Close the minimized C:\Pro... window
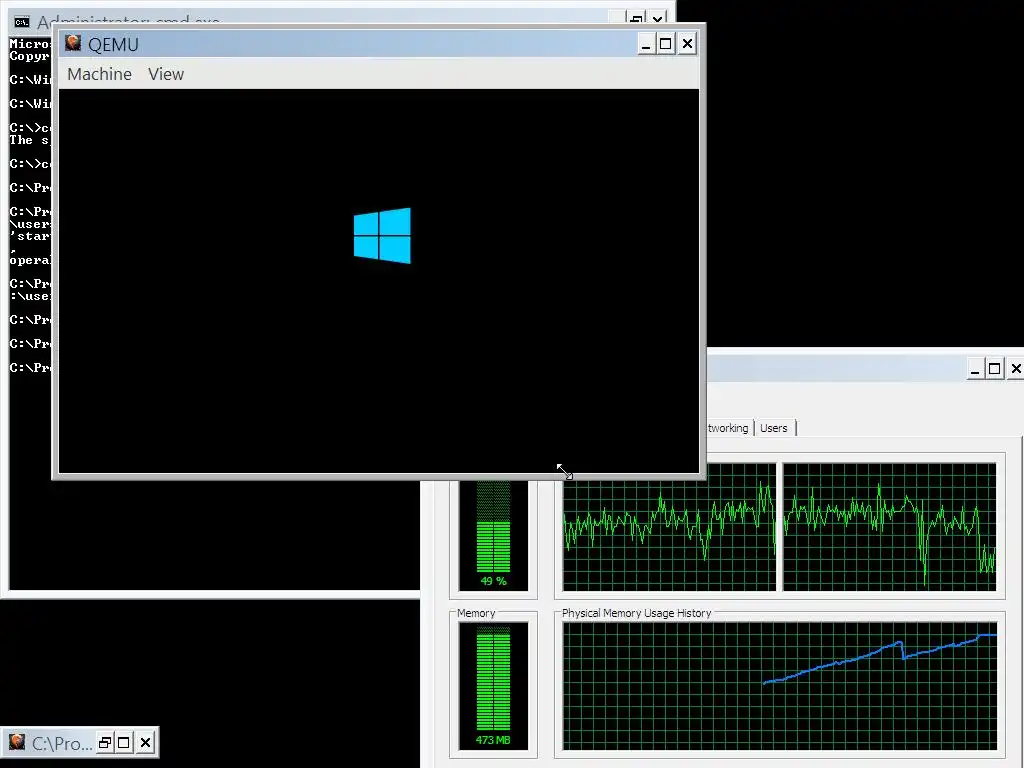The height and width of the screenshot is (768, 1024). 146,743
